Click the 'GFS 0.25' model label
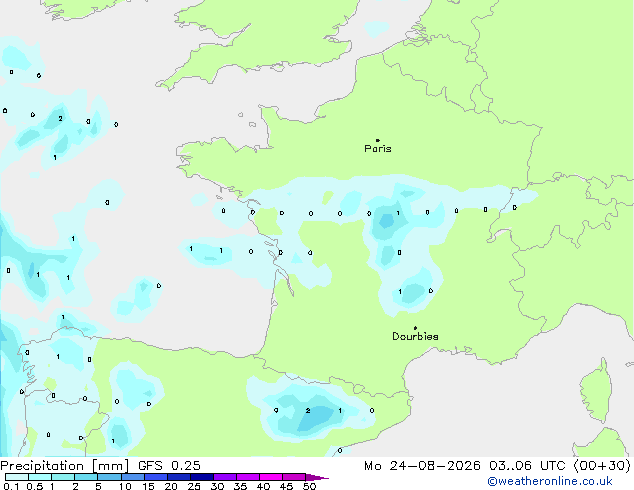This screenshot has width=634, height=490. 169,466
